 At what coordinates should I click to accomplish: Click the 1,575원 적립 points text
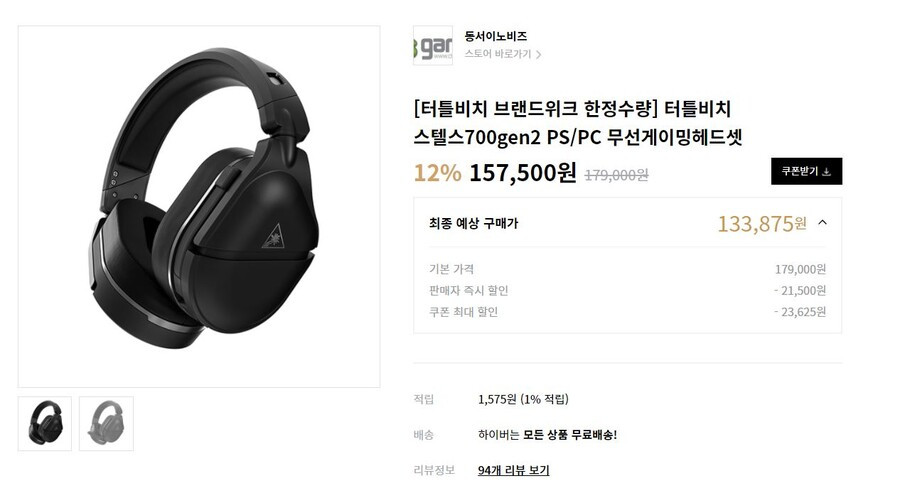pos(523,399)
